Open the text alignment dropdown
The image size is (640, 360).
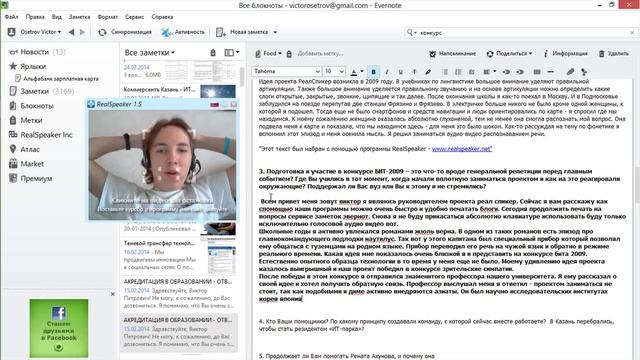tap(489, 72)
